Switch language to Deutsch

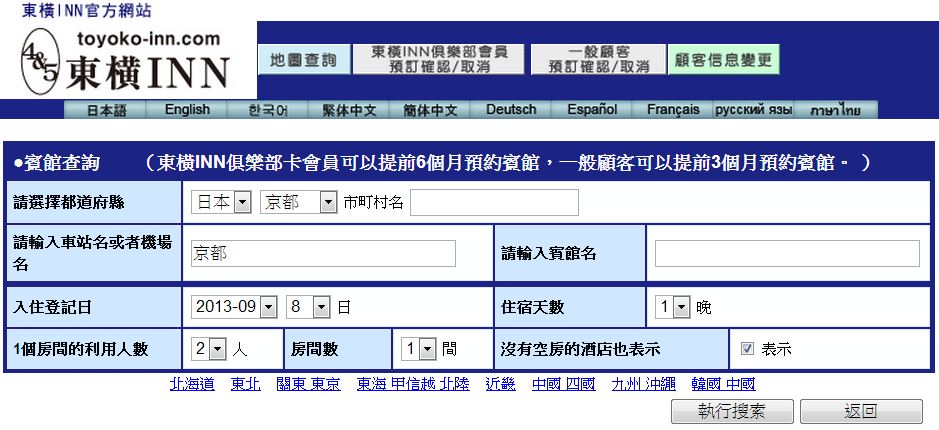pyautogui.click(x=511, y=110)
